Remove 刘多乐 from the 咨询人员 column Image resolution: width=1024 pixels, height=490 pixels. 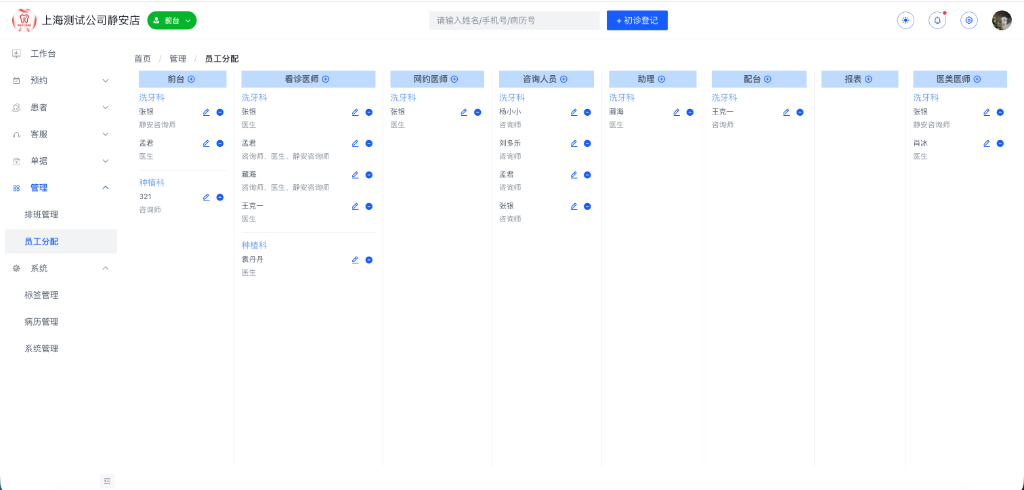pyautogui.click(x=587, y=144)
